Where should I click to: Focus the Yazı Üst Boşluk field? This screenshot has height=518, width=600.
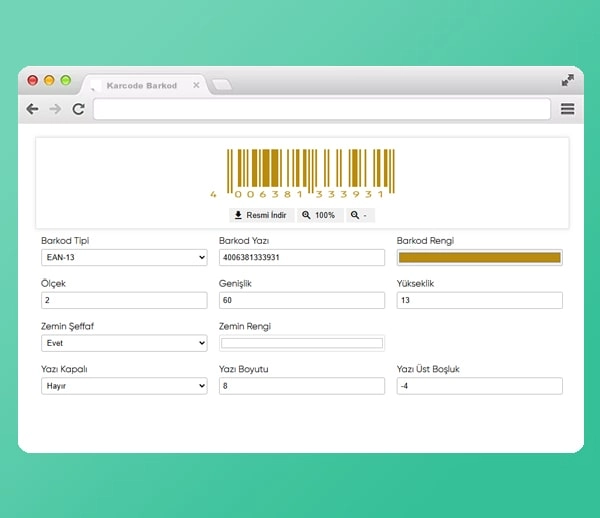[479, 386]
